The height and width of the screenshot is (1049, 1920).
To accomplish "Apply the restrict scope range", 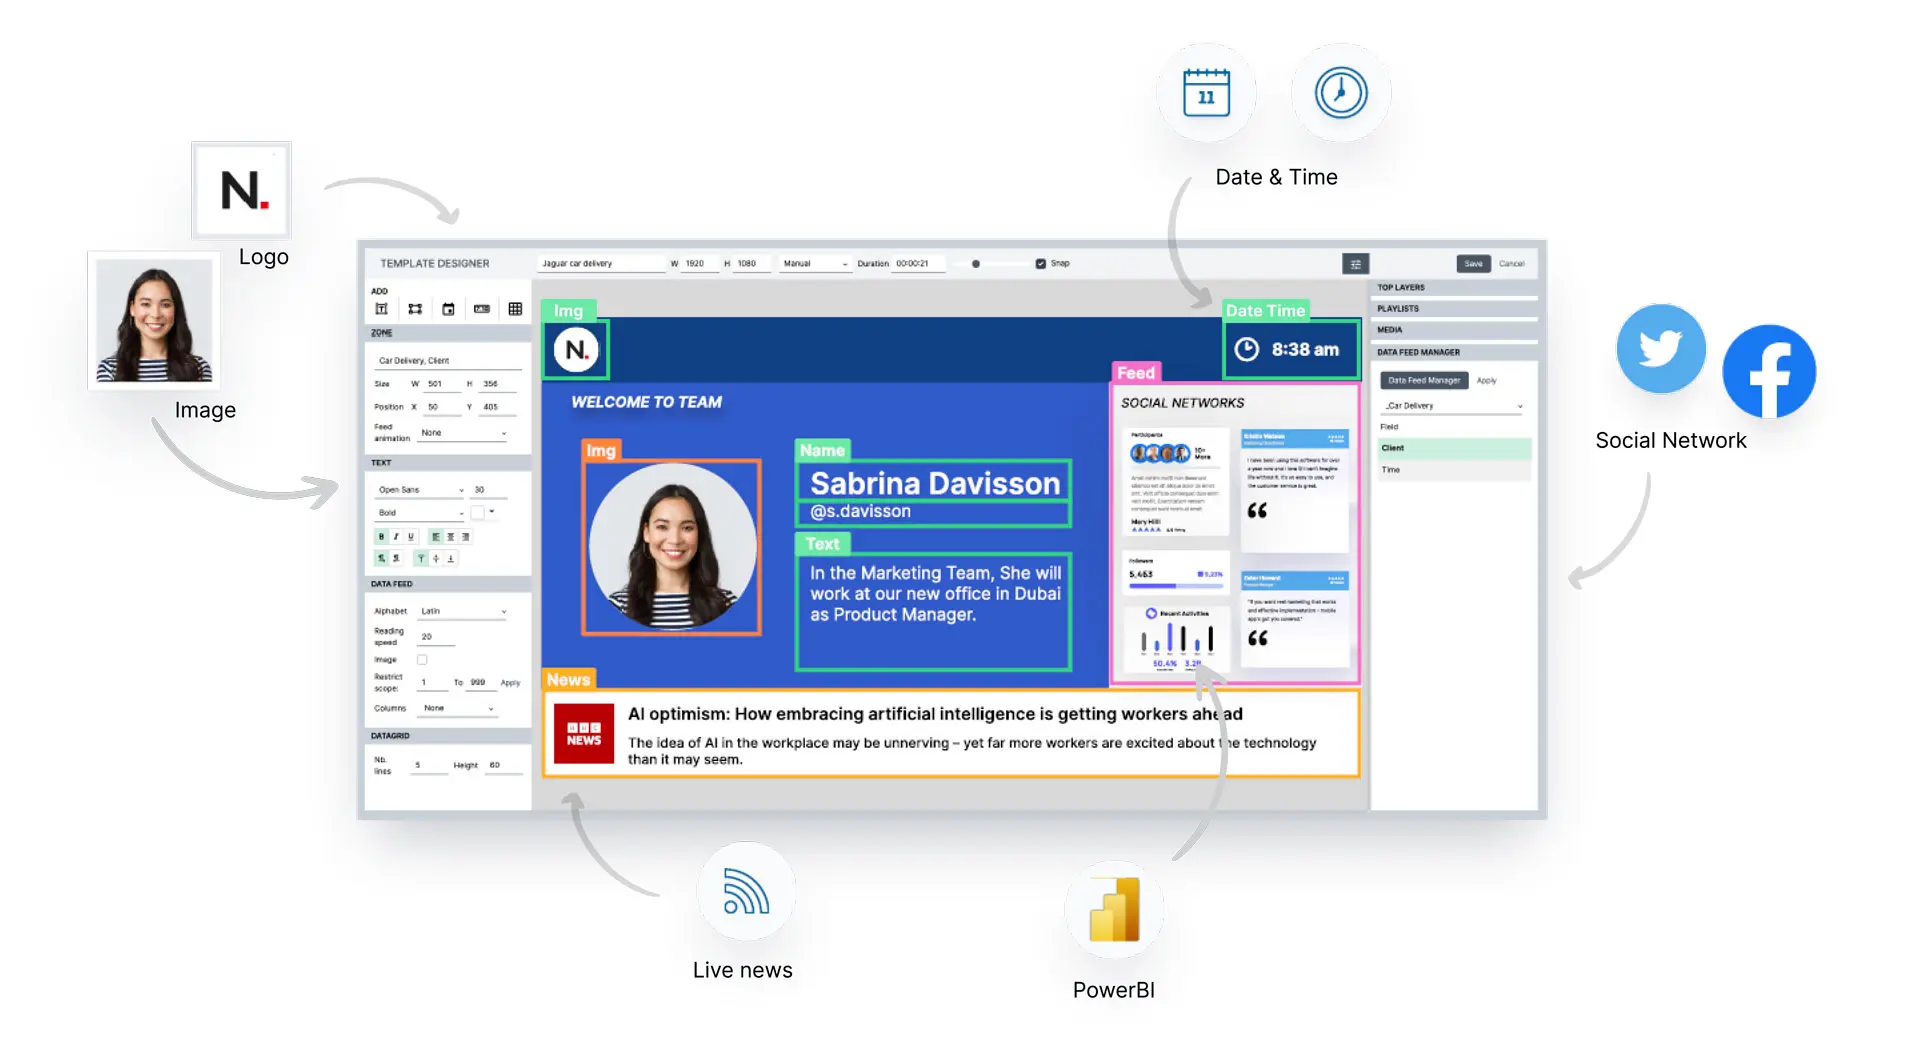I will click(510, 683).
